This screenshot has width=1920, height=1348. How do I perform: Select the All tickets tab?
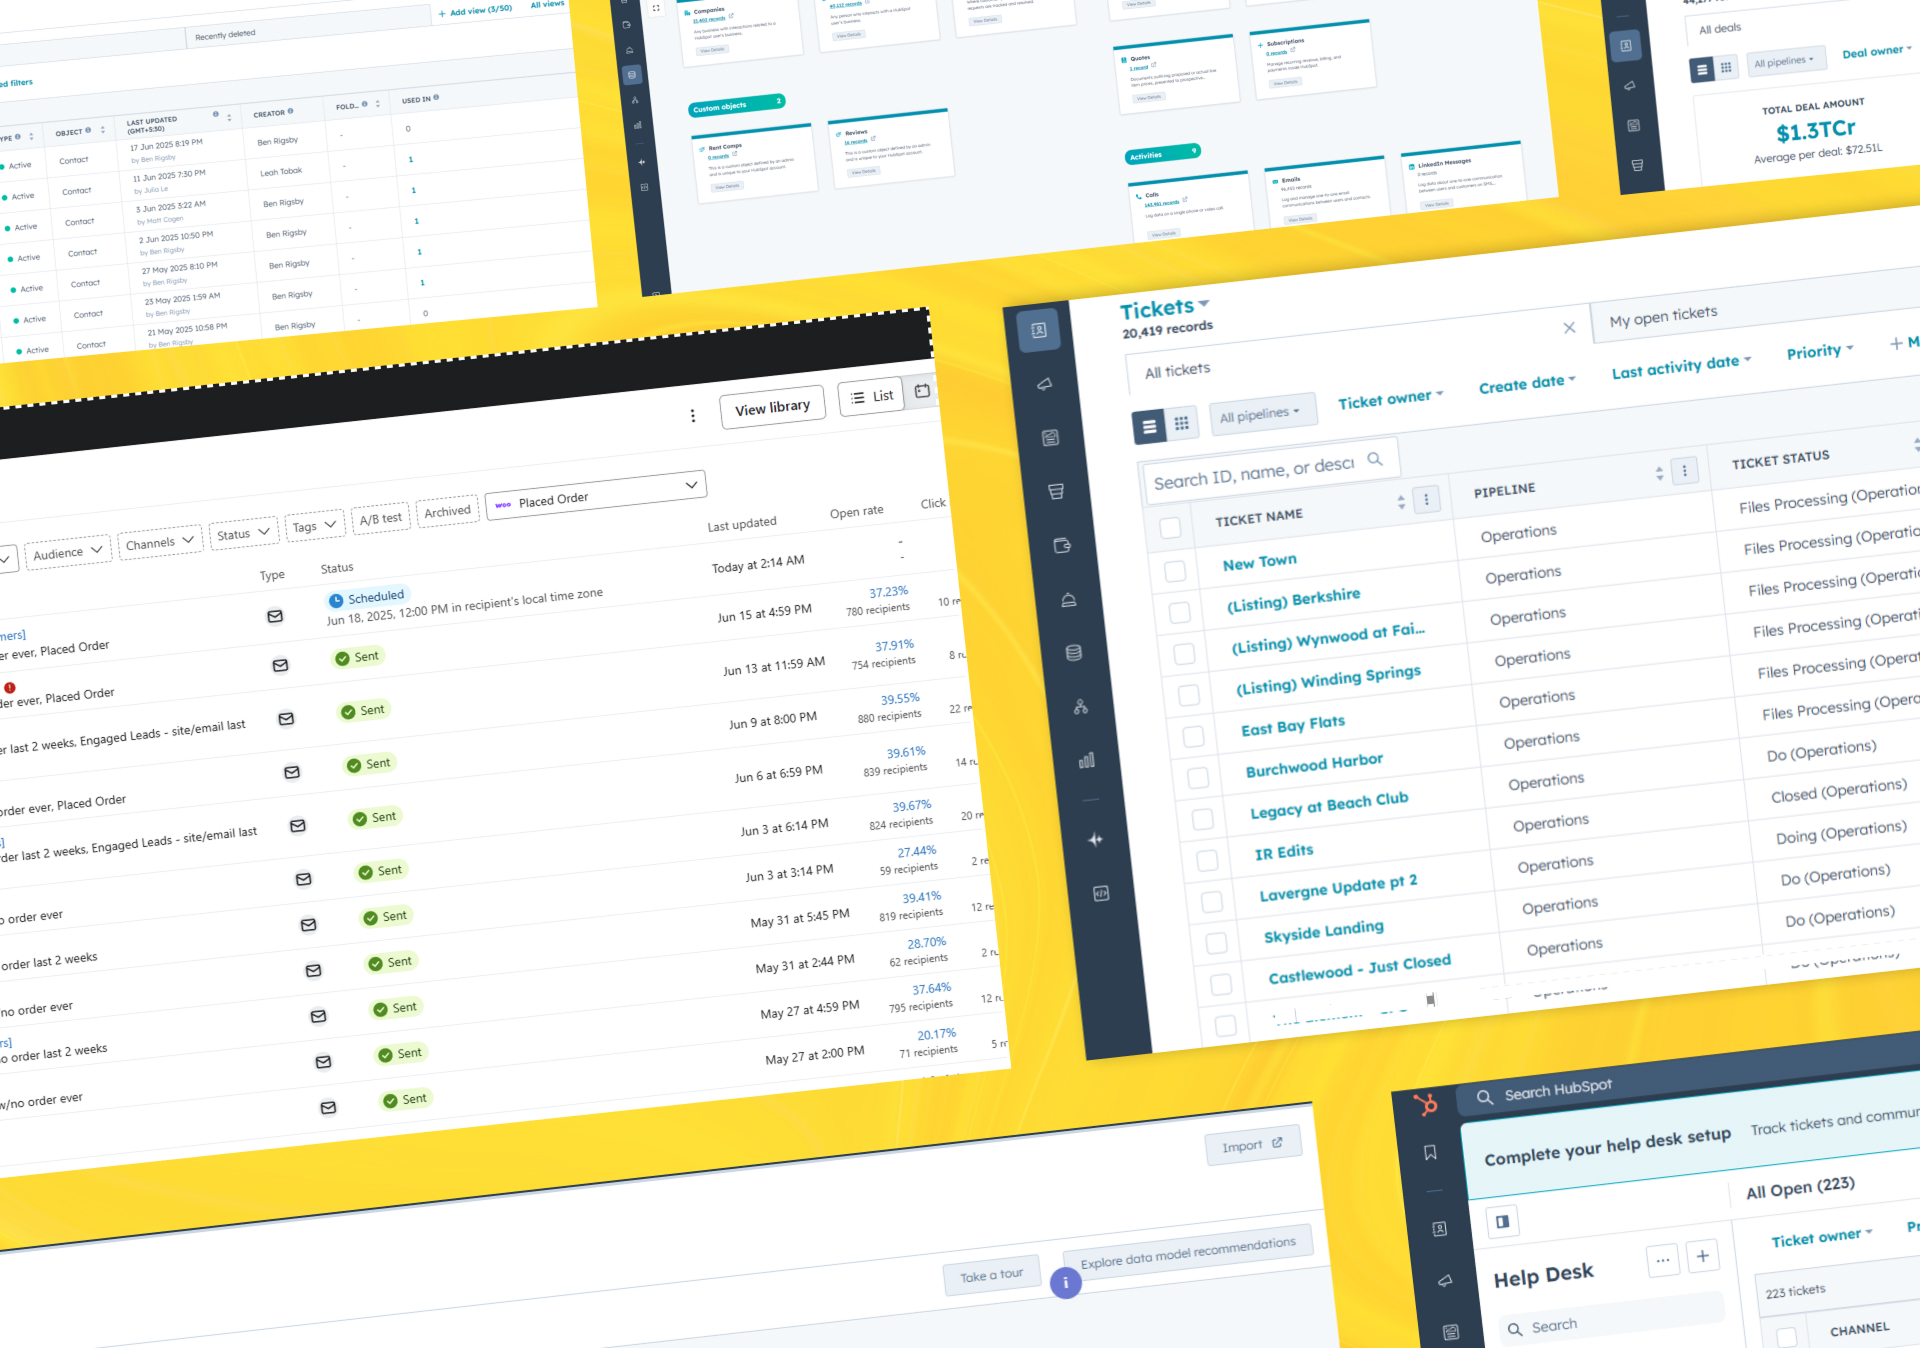pos(1177,371)
